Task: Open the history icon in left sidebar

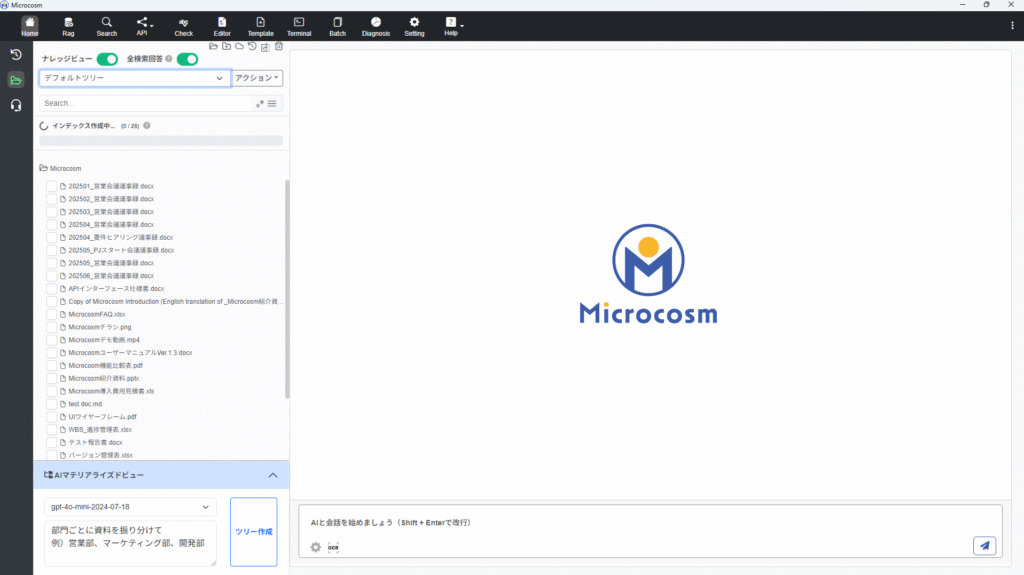Action: point(16,54)
